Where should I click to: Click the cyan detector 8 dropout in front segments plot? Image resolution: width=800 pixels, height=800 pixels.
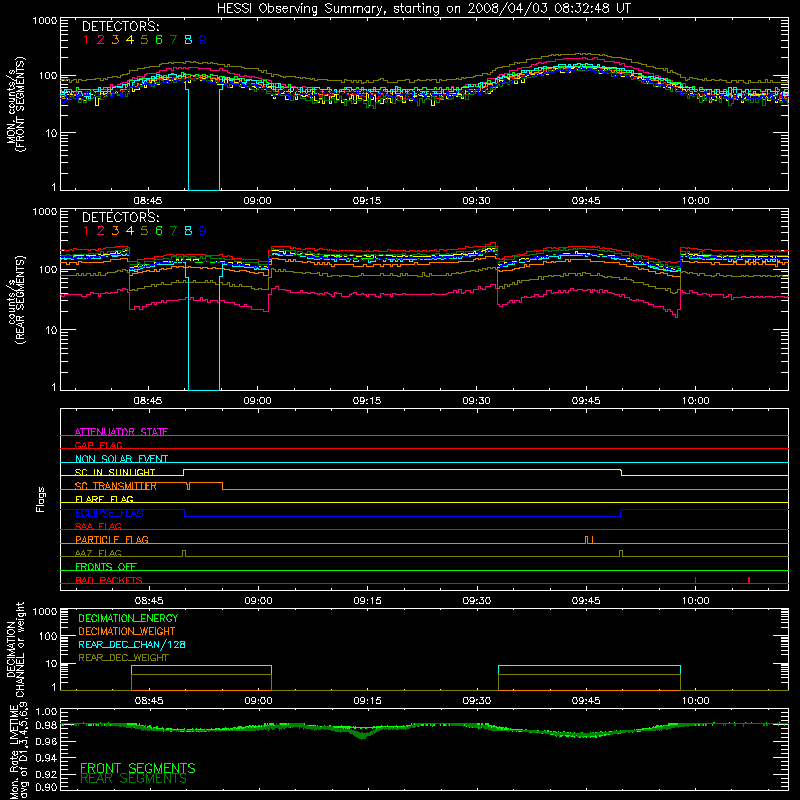click(204, 138)
